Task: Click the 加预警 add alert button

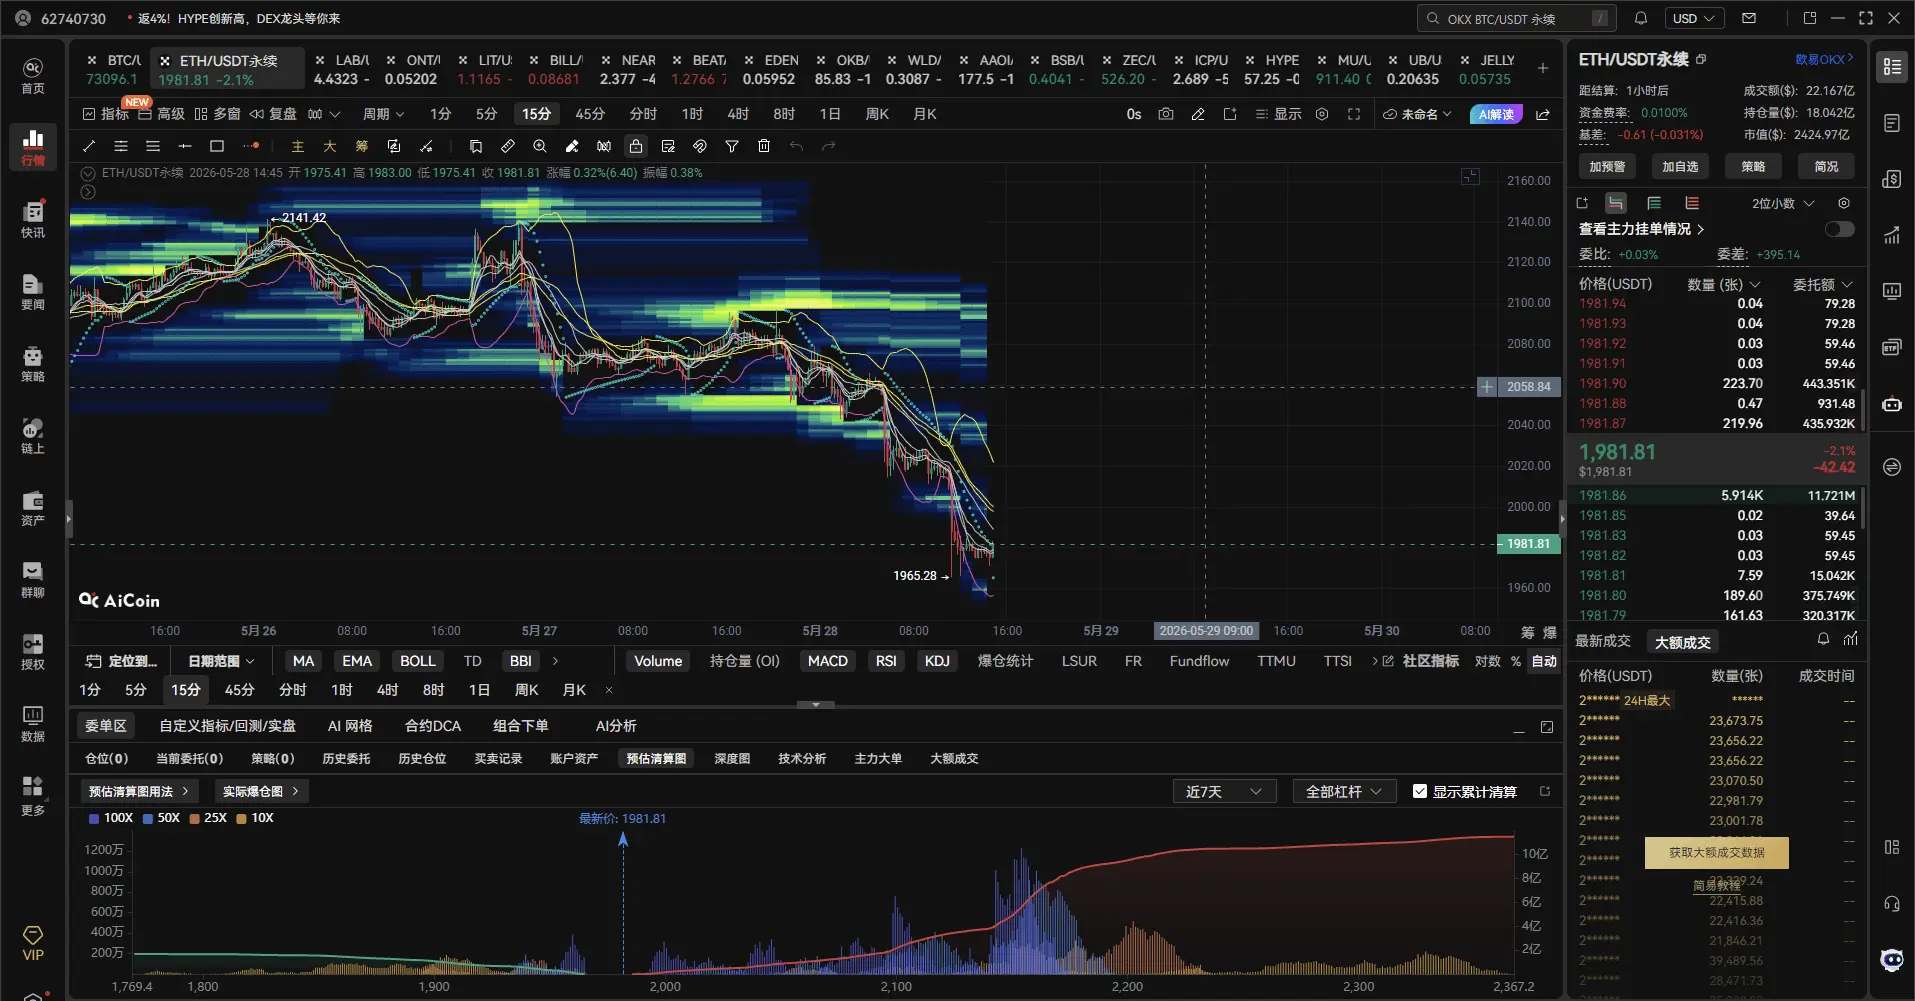Action: (x=1607, y=167)
